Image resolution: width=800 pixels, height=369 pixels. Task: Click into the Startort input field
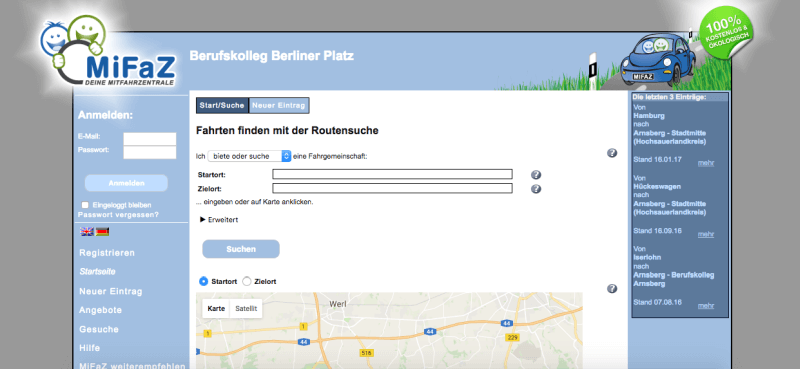pos(392,174)
